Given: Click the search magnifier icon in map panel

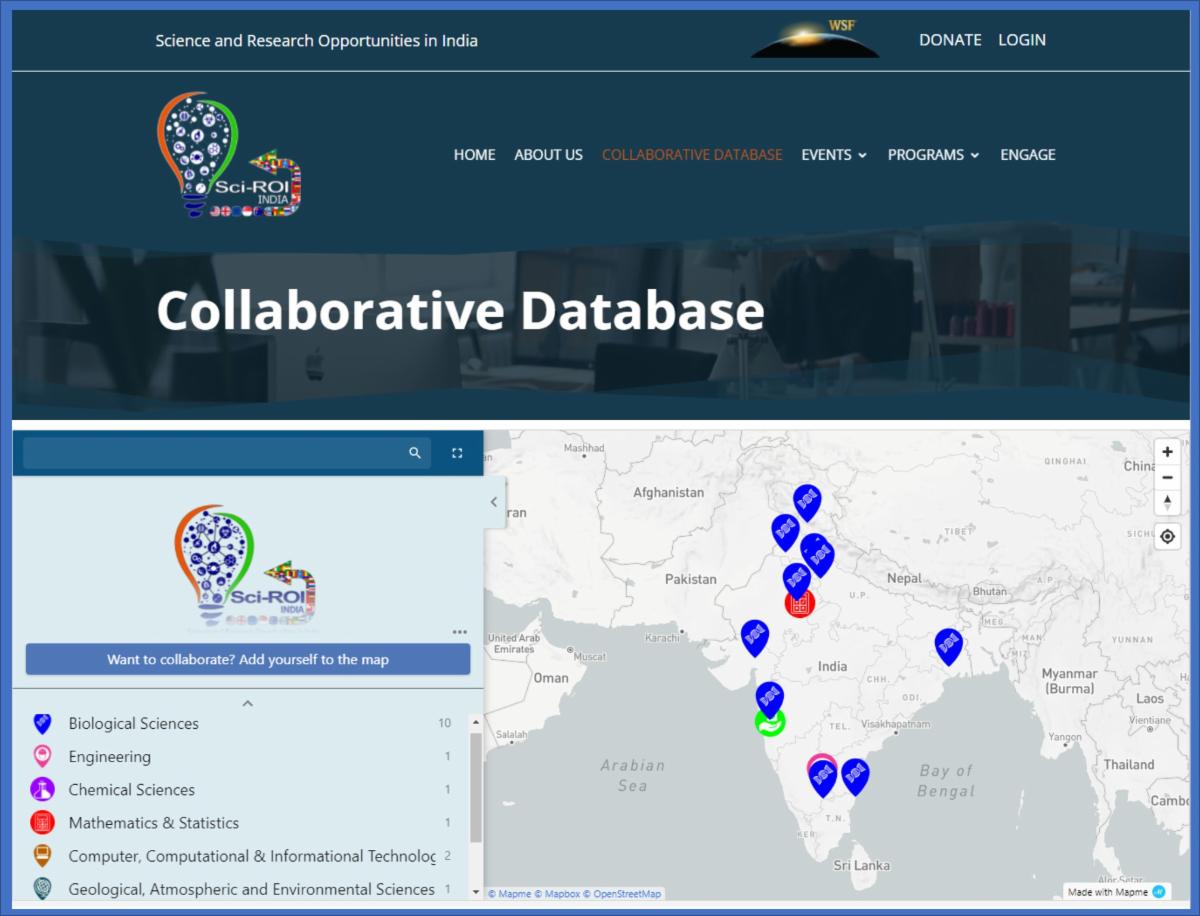Looking at the screenshot, I should point(415,453).
